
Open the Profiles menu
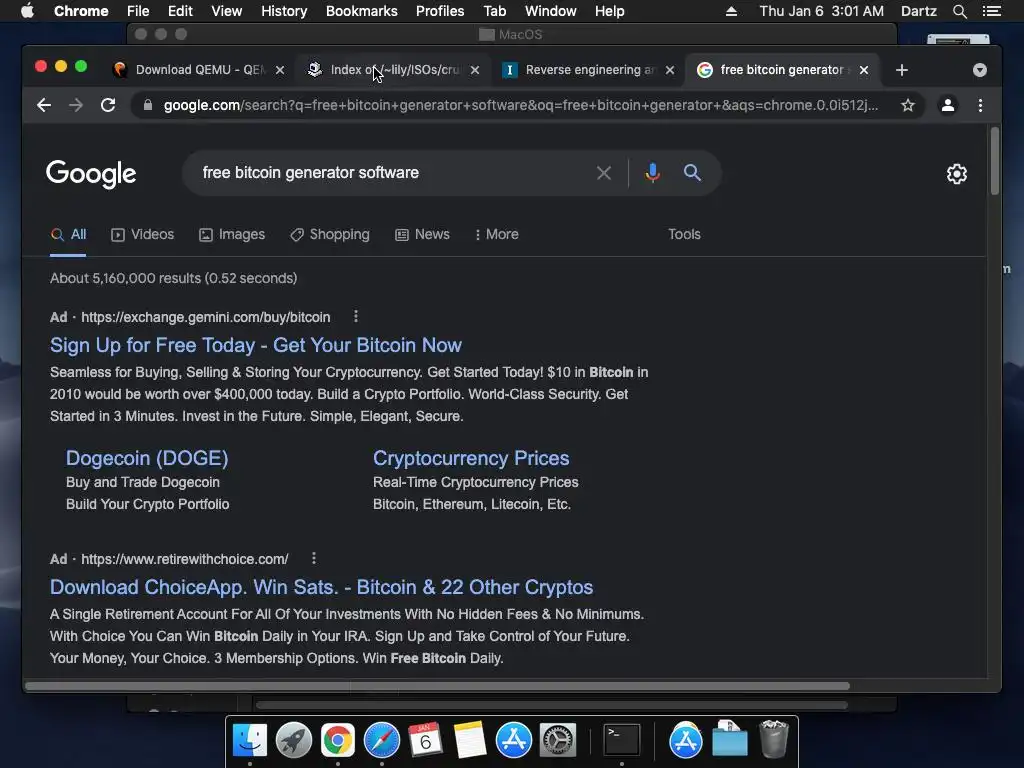440,11
